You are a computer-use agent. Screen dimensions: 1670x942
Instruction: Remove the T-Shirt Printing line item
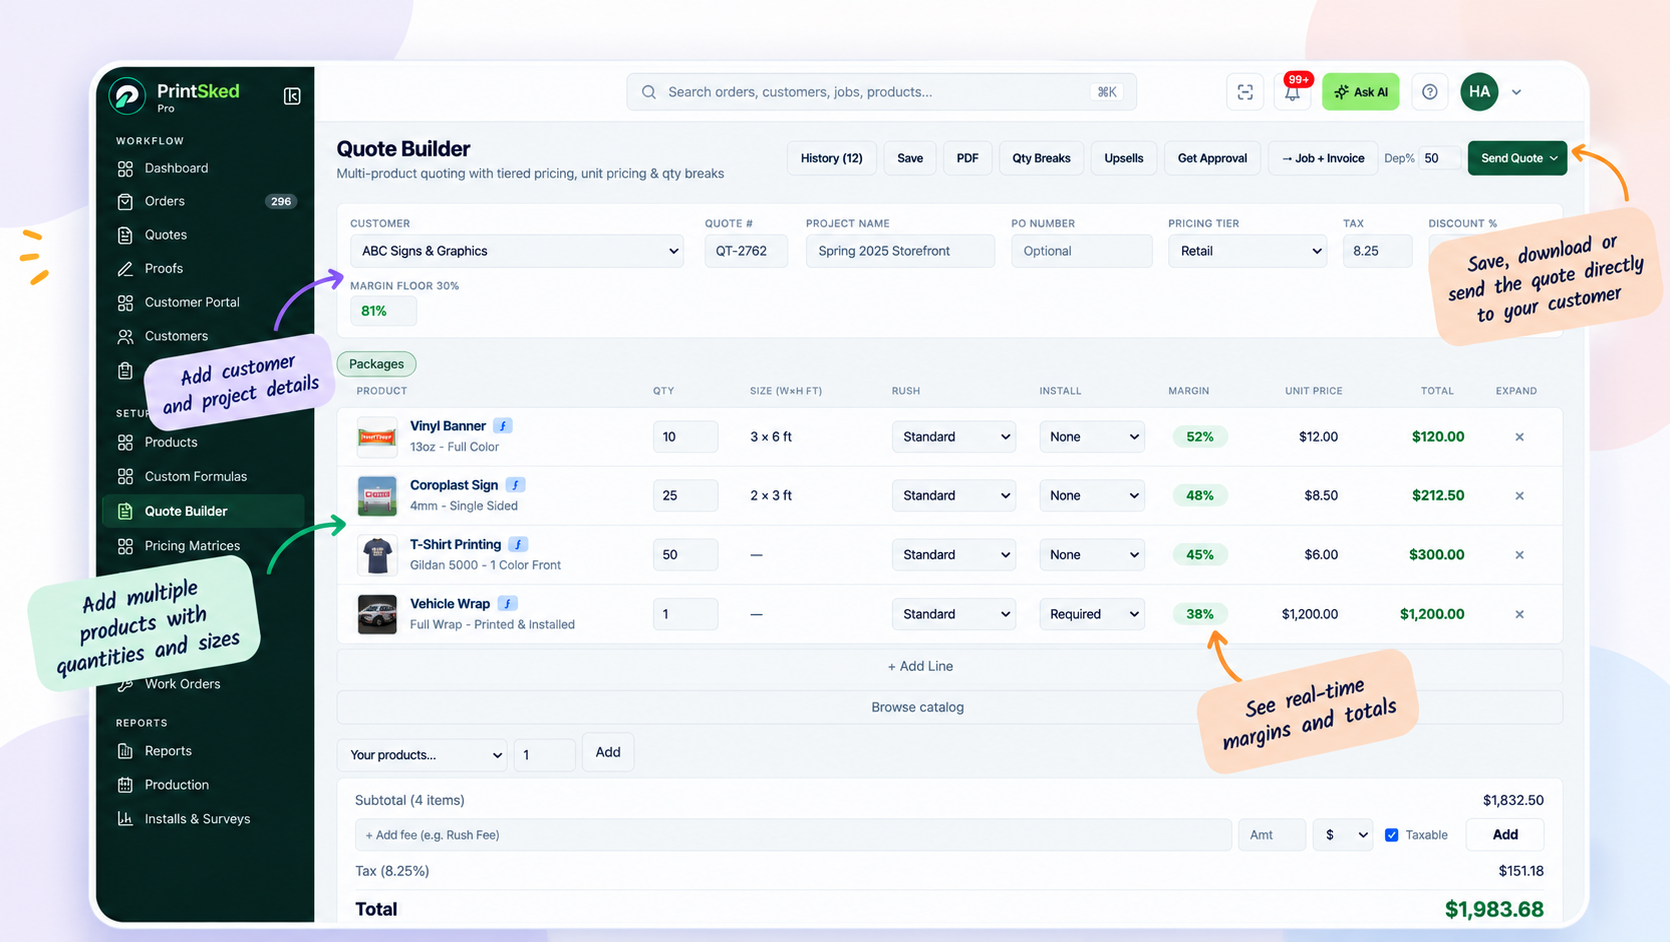pyautogui.click(x=1519, y=555)
